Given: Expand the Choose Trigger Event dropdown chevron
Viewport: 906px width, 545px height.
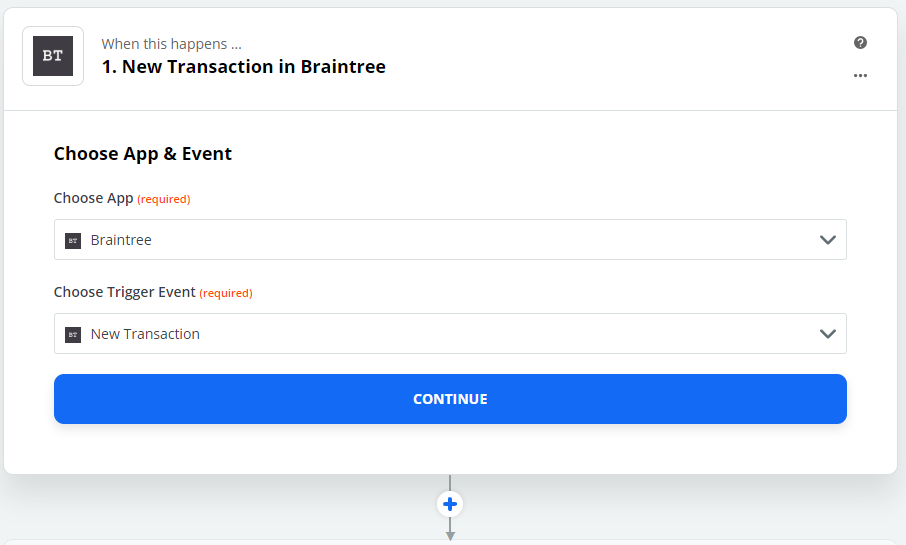Looking at the screenshot, I should (827, 334).
